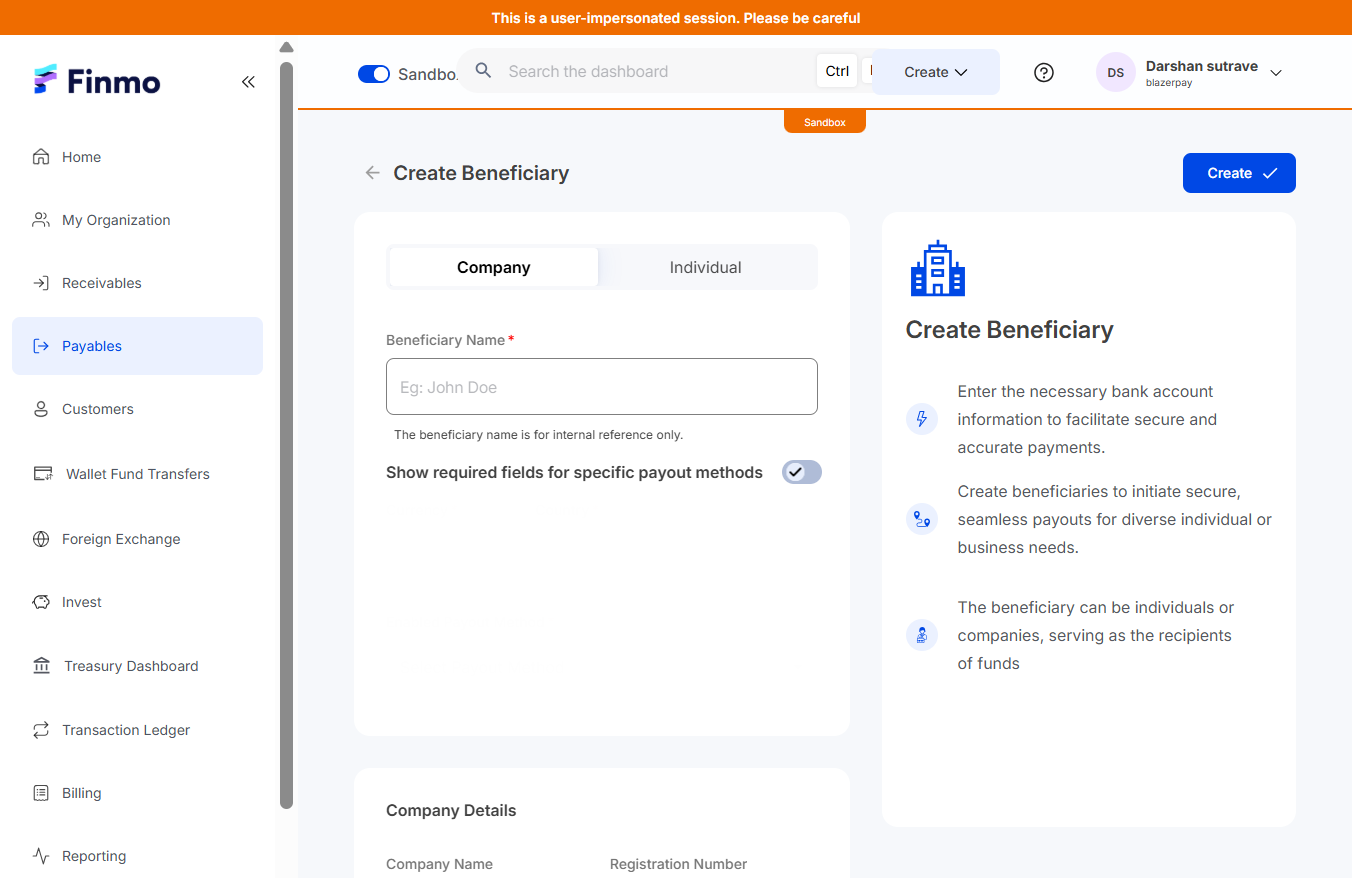Image resolution: width=1352 pixels, height=878 pixels.
Task: Switch to the Company tab
Action: [x=494, y=267]
